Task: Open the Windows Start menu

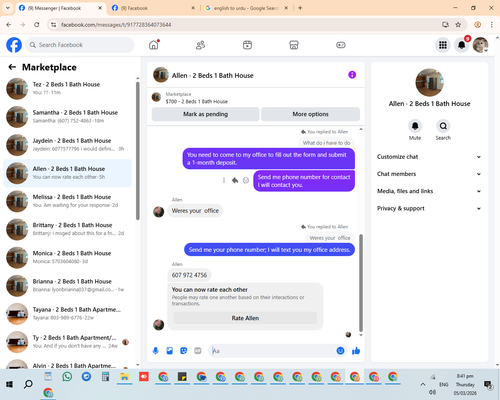Action: point(9,384)
